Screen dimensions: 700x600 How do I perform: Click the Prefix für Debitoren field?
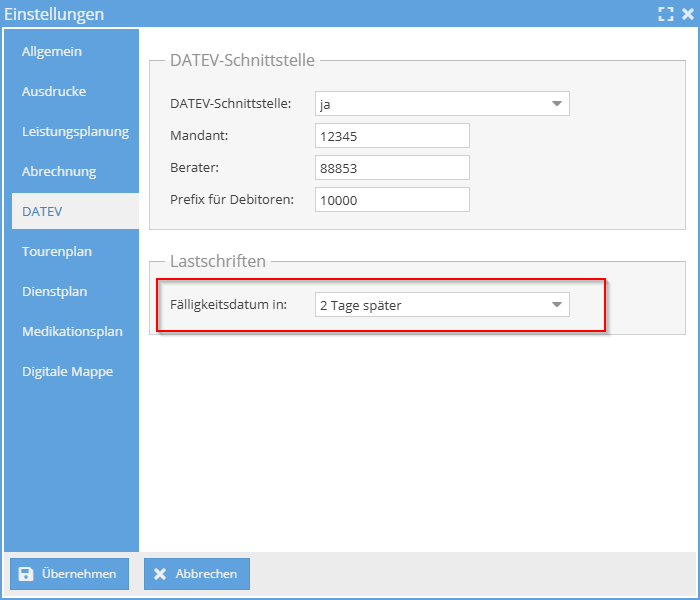click(392, 200)
